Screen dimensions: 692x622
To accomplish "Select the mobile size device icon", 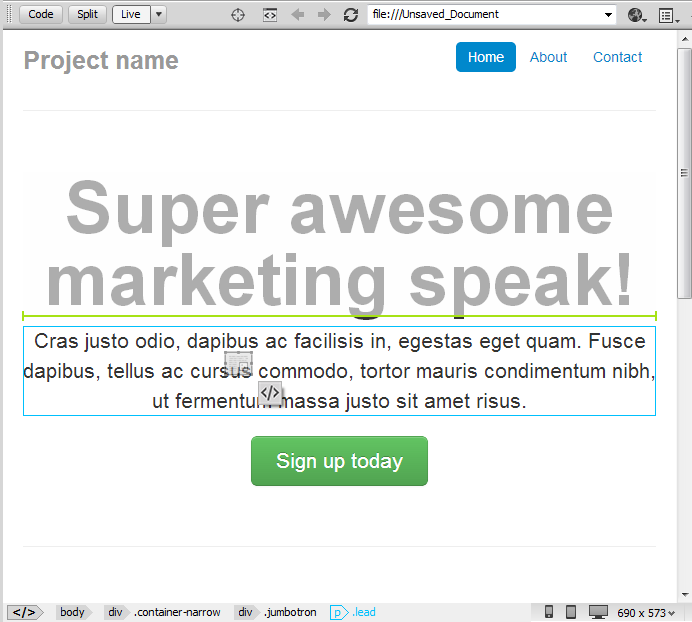I will 549,612.
